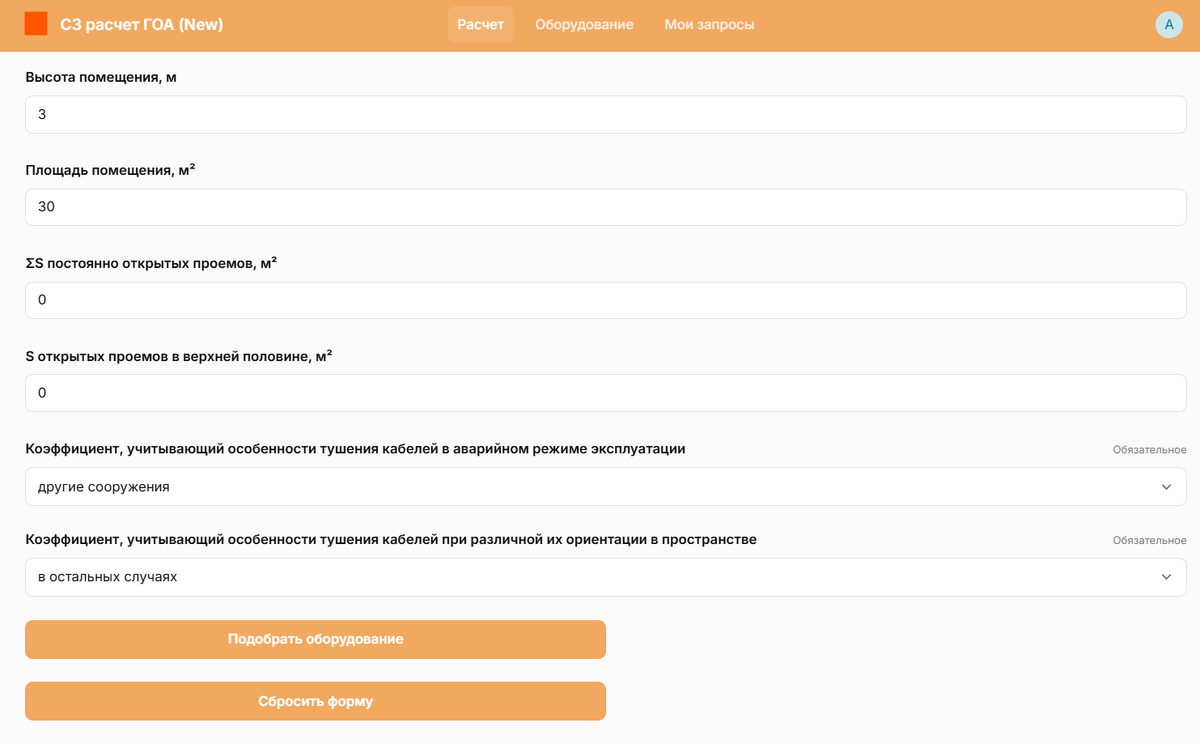This screenshot has width=1200, height=744.
Task: Click Обязательное tag above другие сооружения
Action: coord(1149,450)
